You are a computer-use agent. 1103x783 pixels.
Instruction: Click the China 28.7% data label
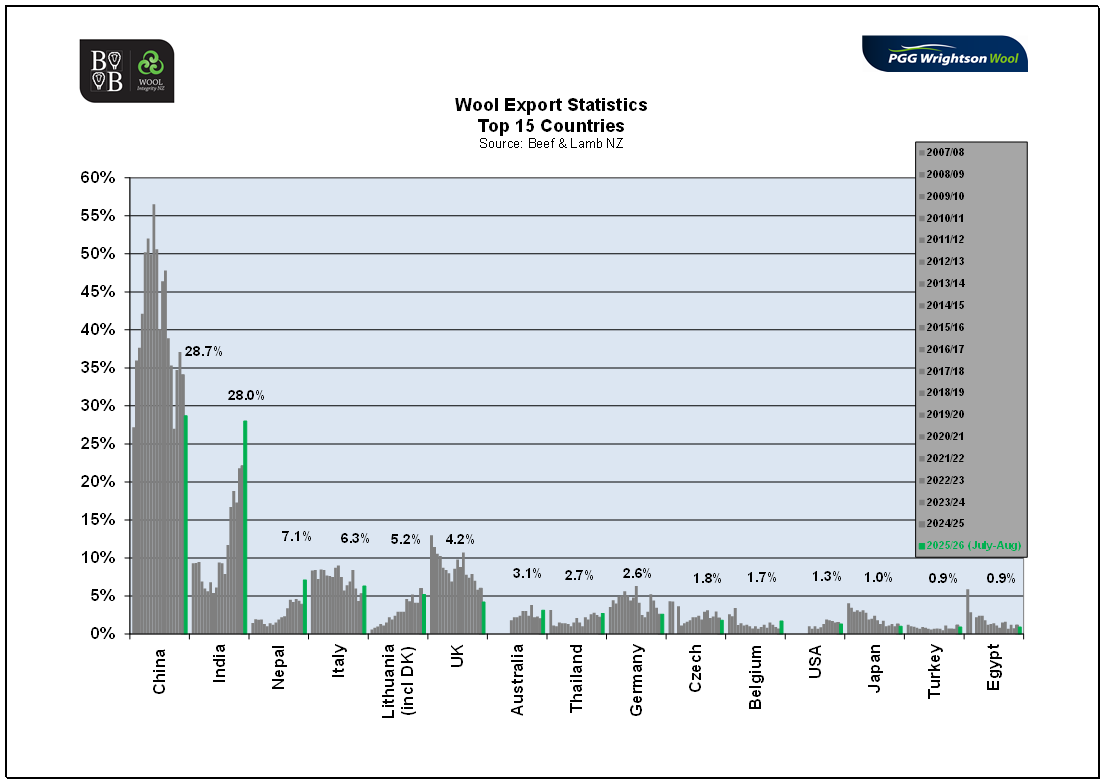pyautogui.click(x=203, y=352)
